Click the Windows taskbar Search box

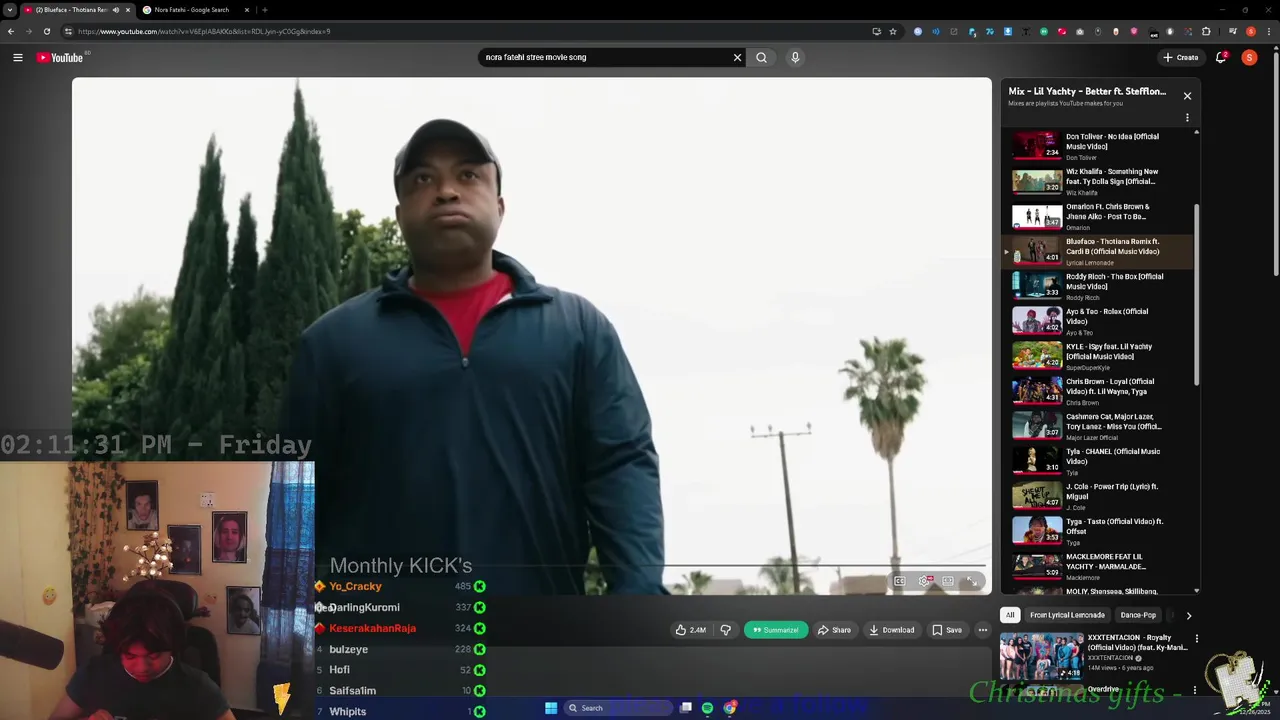pos(618,708)
